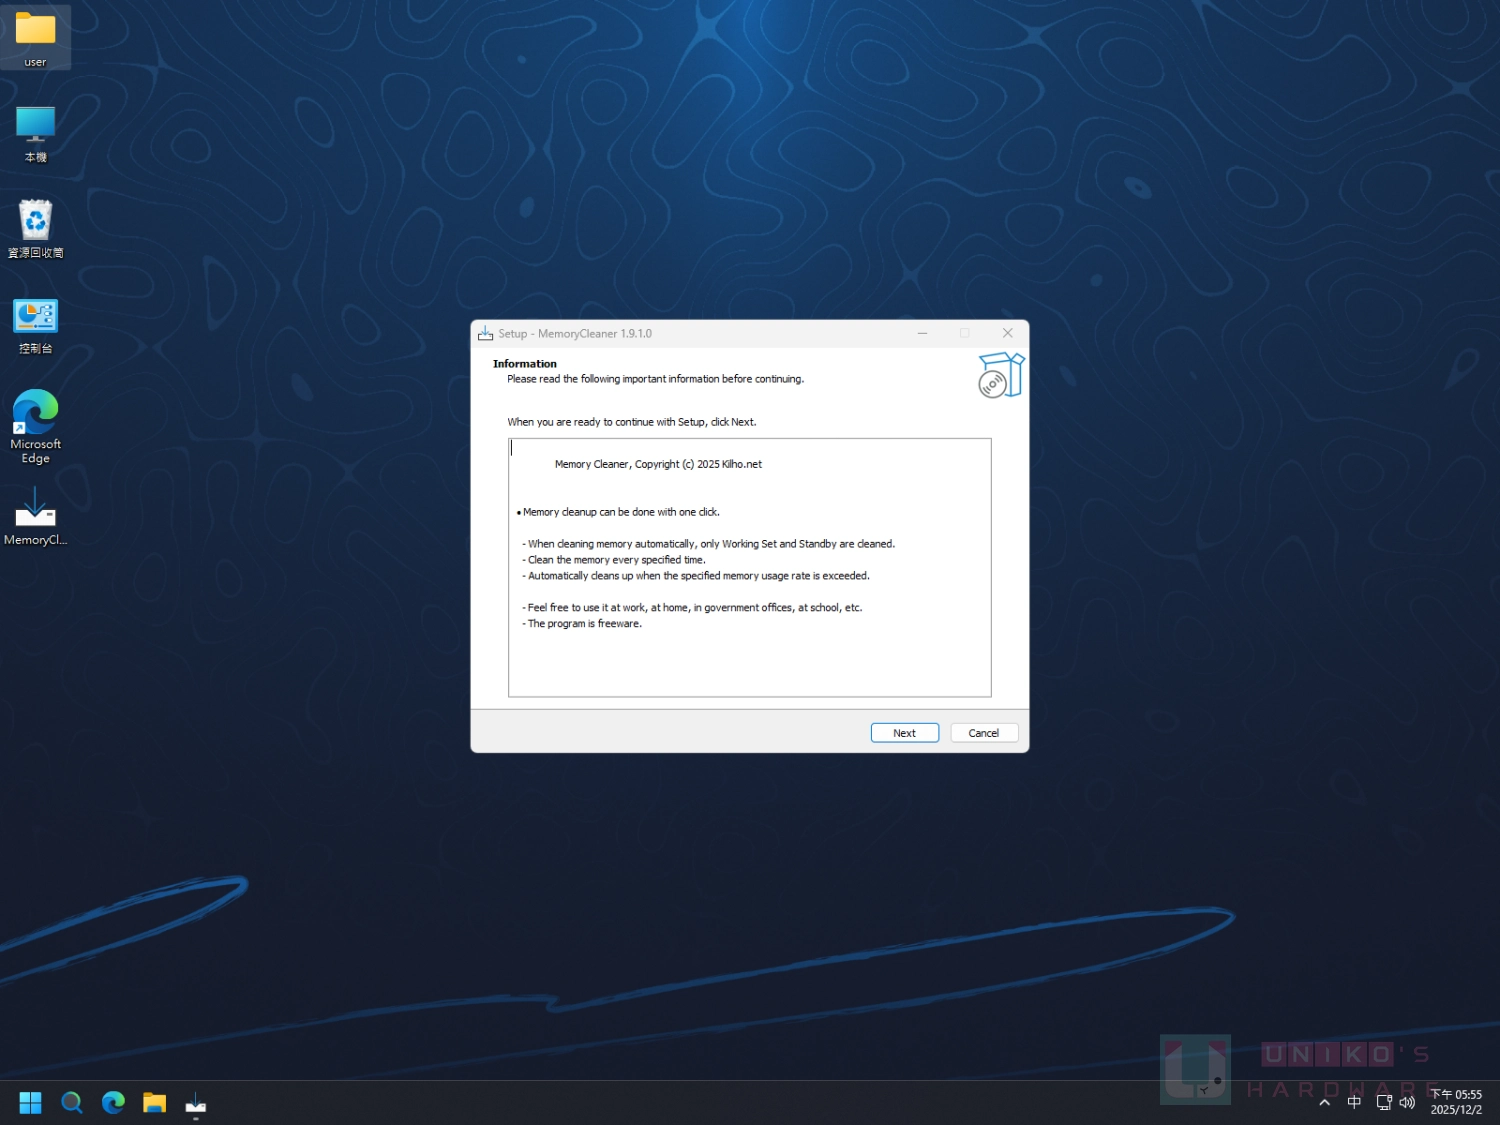Launch Edge from the taskbar
Viewport: 1500px width, 1125px height.
coord(113,1102)
